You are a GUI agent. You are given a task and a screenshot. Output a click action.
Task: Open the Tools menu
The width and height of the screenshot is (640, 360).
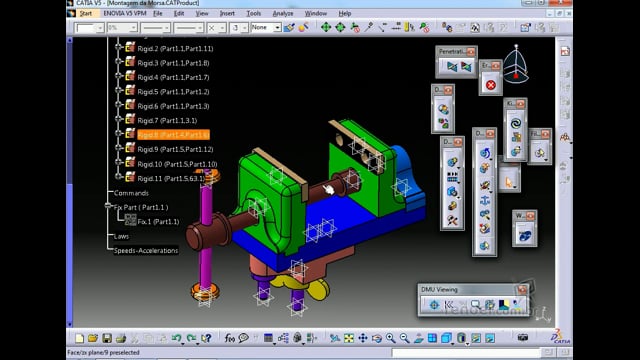[253, 13]
